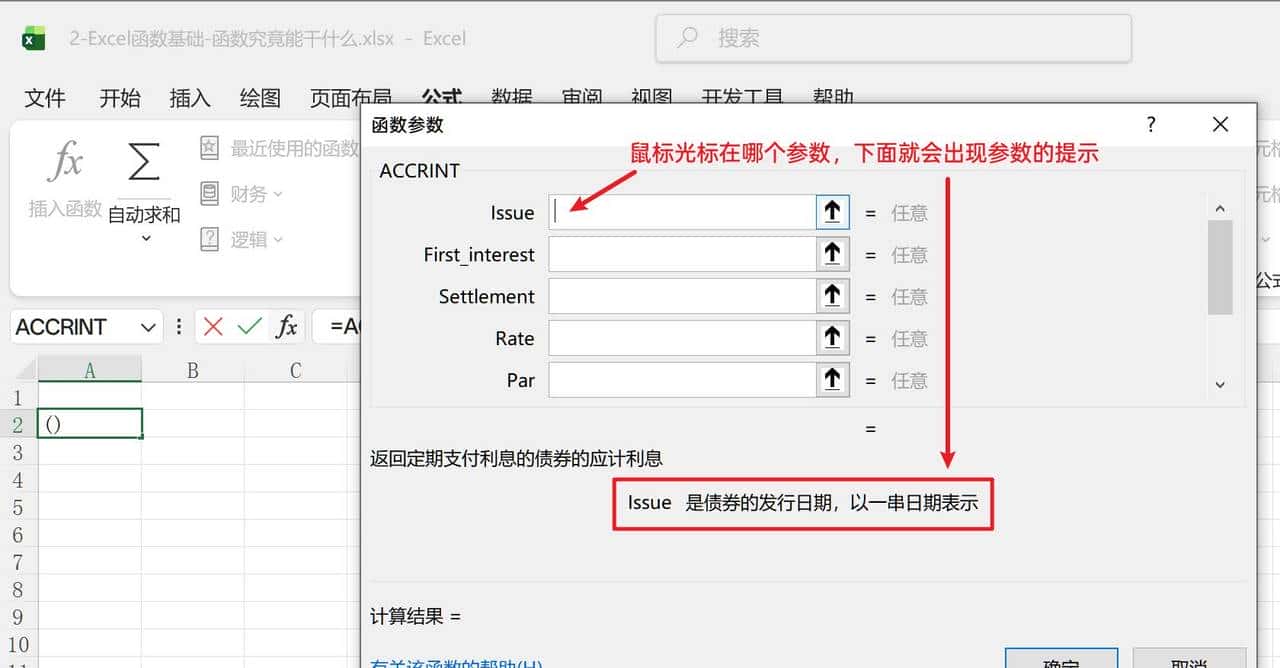
Task: Collapse the Issue field using its range selector
Action: tap(832, 211)
